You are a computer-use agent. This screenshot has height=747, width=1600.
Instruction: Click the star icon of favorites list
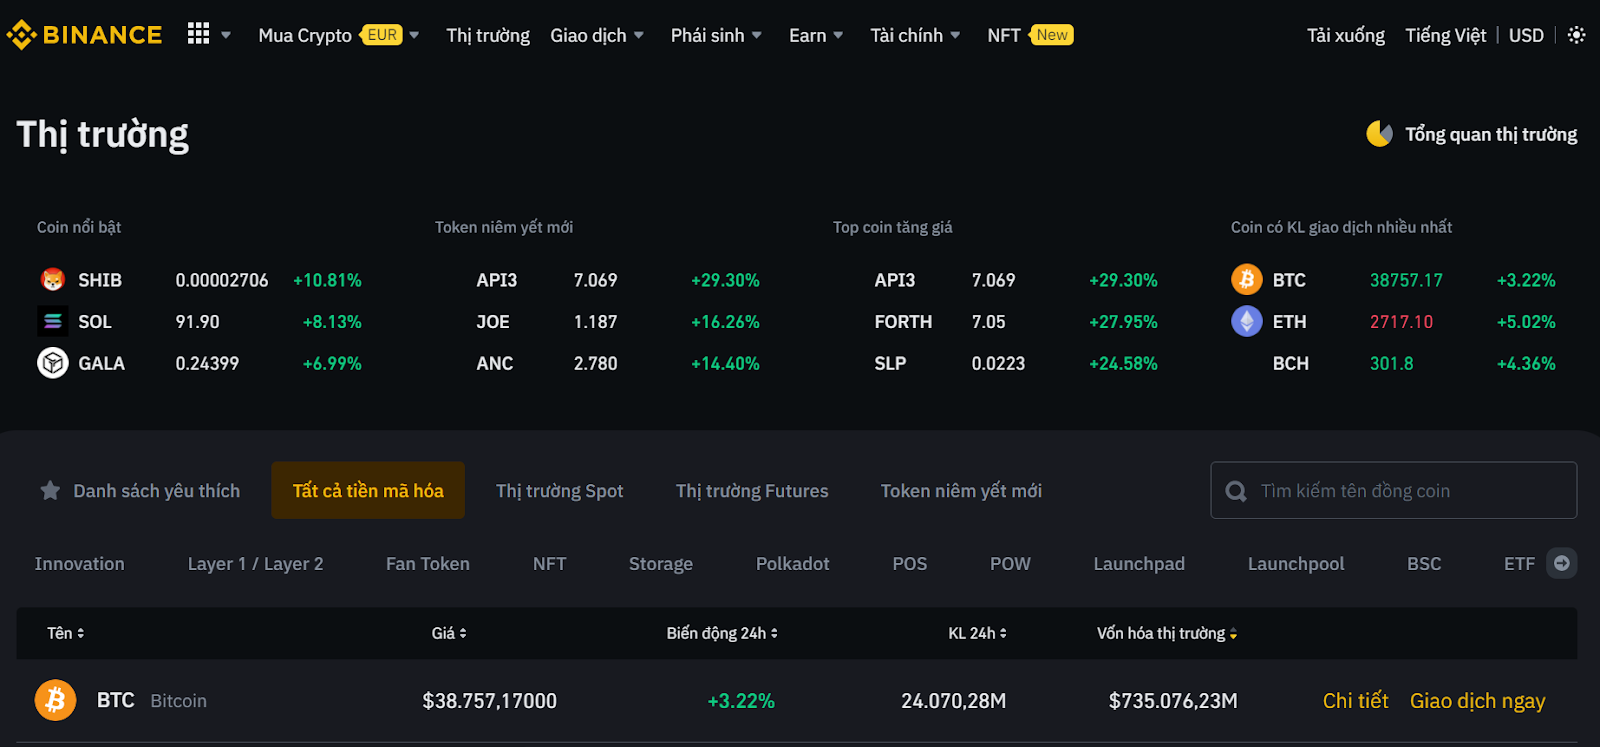coord(49,490)
